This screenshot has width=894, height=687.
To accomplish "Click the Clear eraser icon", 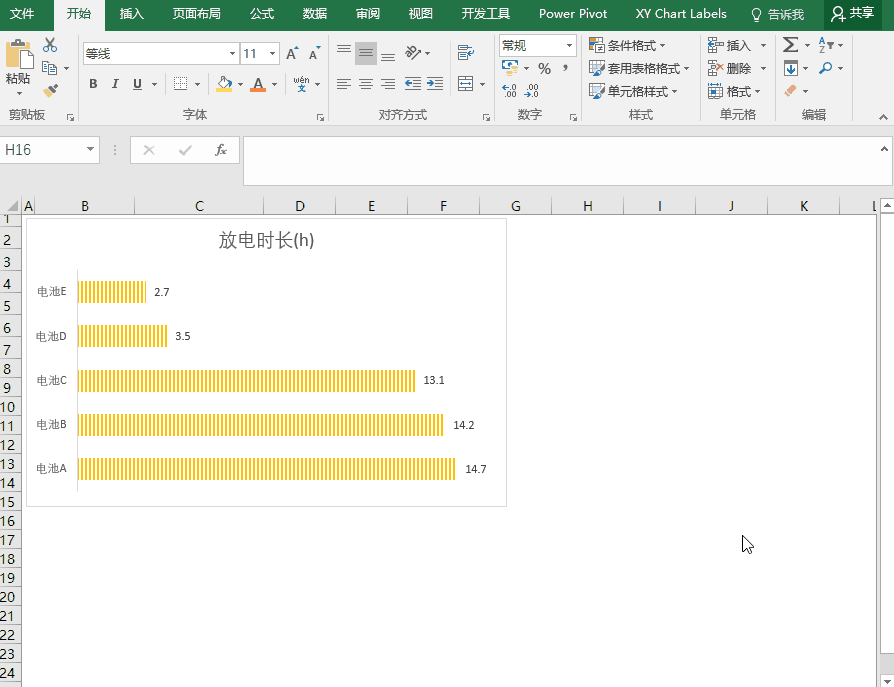I will click(x=791, y=91).
